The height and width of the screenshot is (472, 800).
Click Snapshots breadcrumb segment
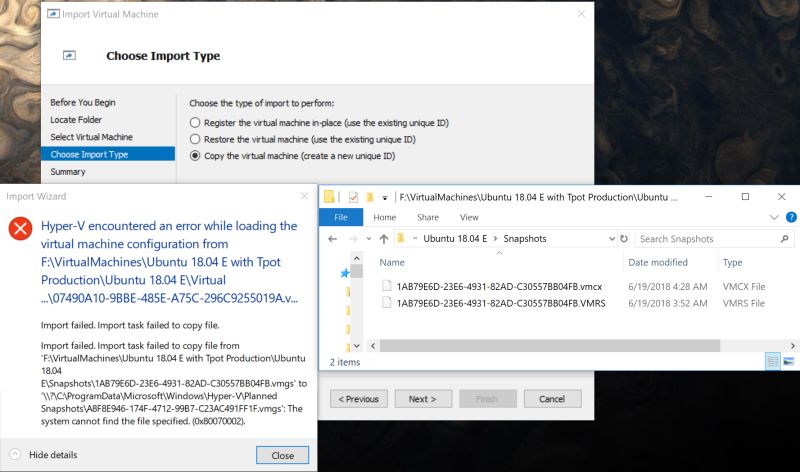[524, 238]
